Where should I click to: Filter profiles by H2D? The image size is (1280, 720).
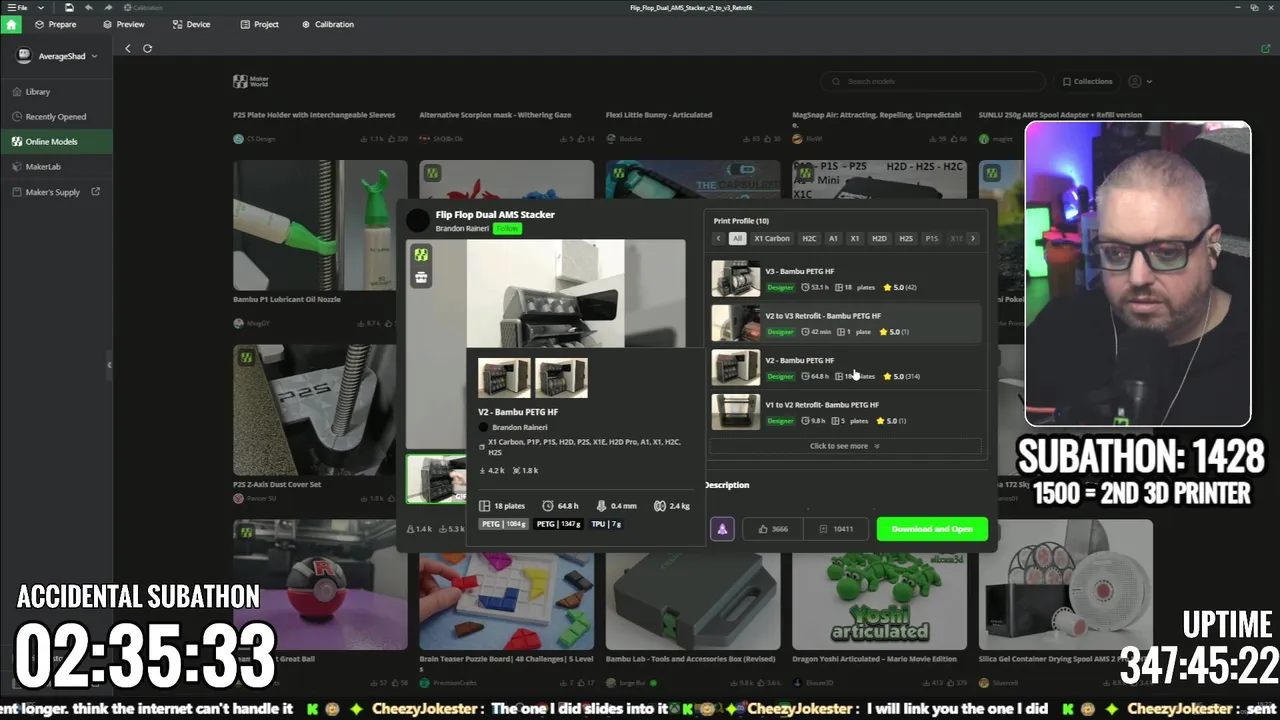coord(879,238)
